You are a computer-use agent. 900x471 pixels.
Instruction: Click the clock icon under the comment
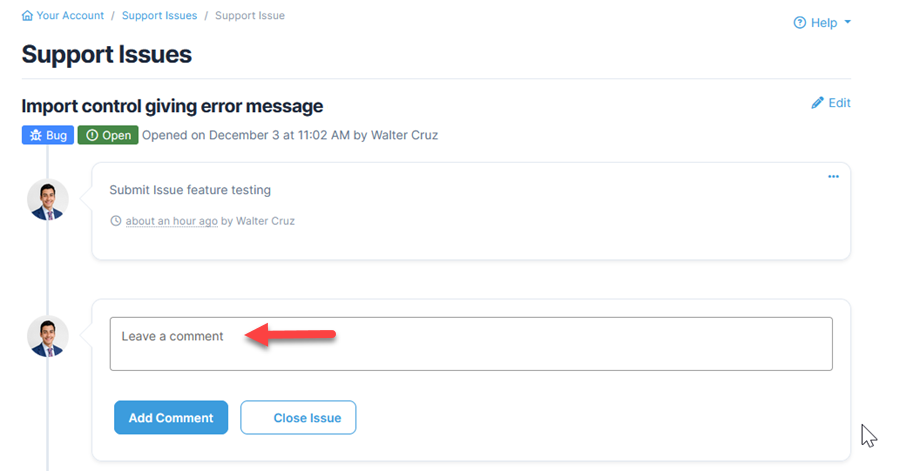pyautogui.click(x=115, y=221)
